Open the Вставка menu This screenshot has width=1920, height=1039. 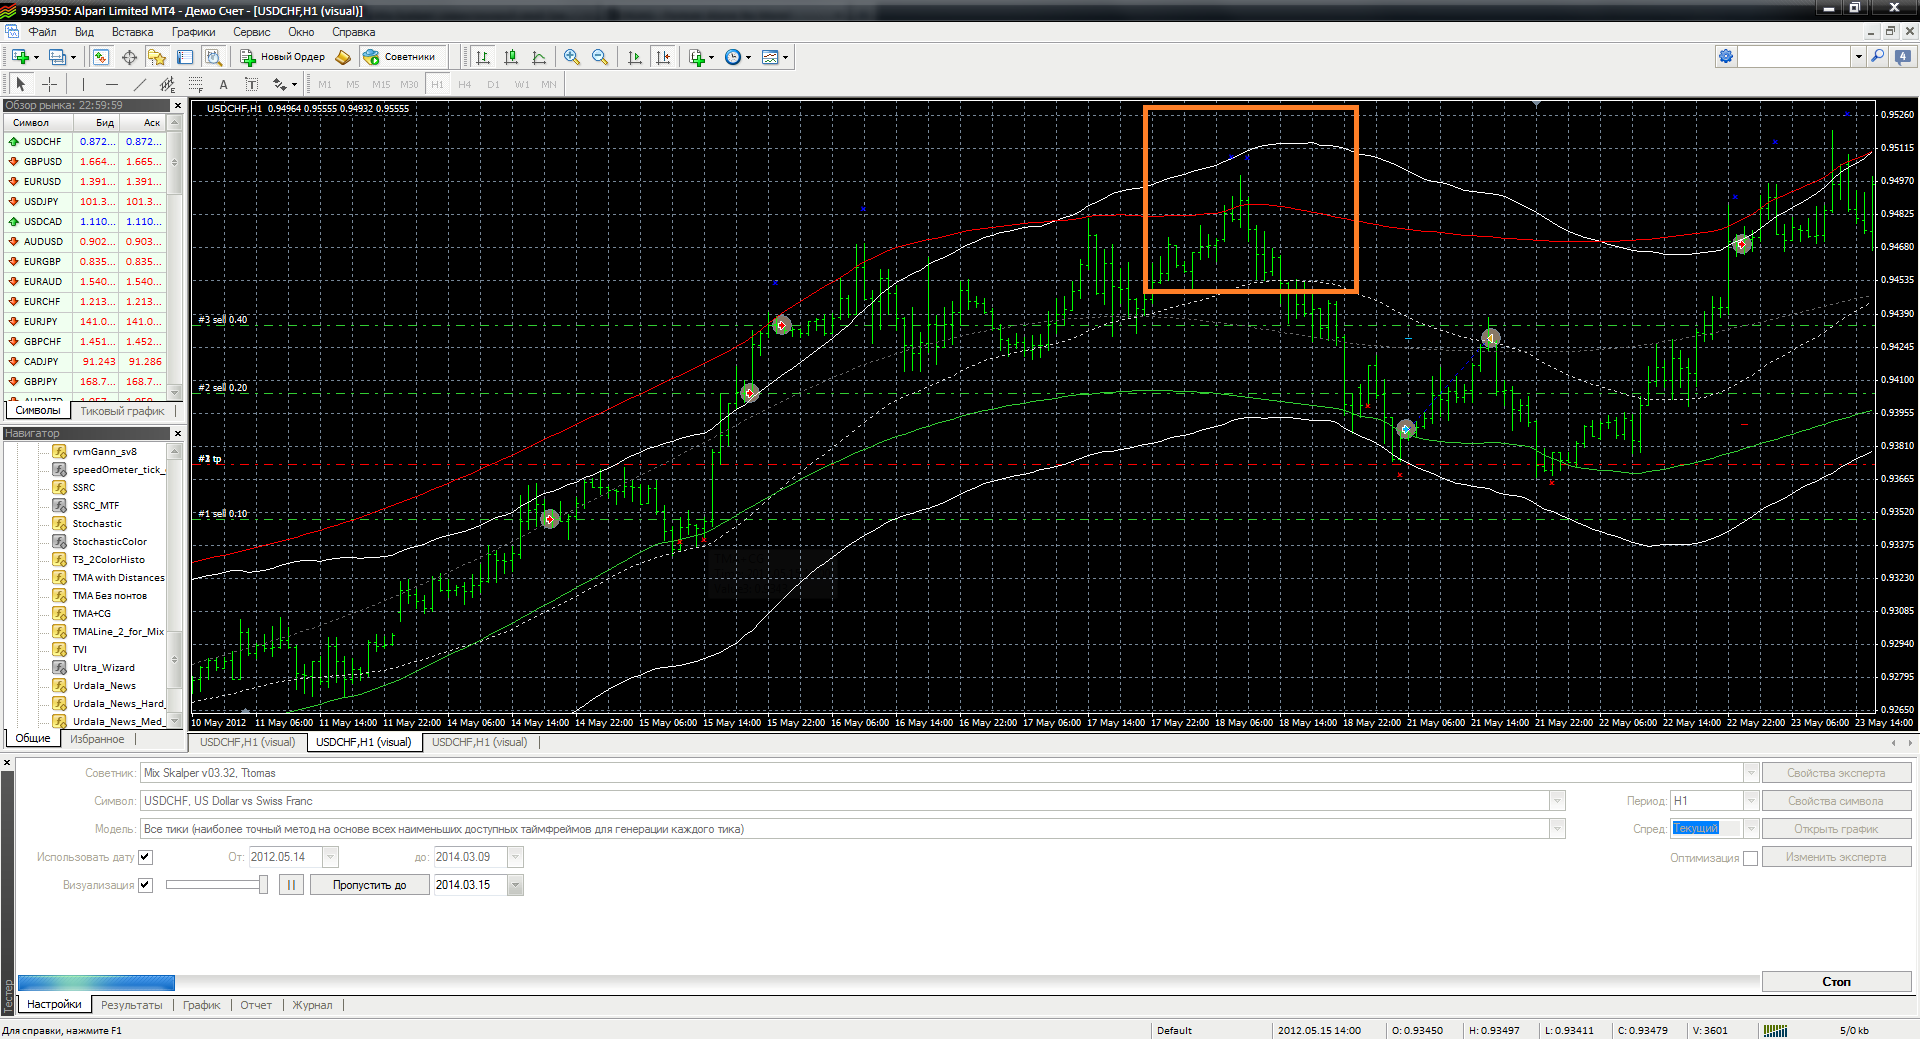click(x=132, y=32)
